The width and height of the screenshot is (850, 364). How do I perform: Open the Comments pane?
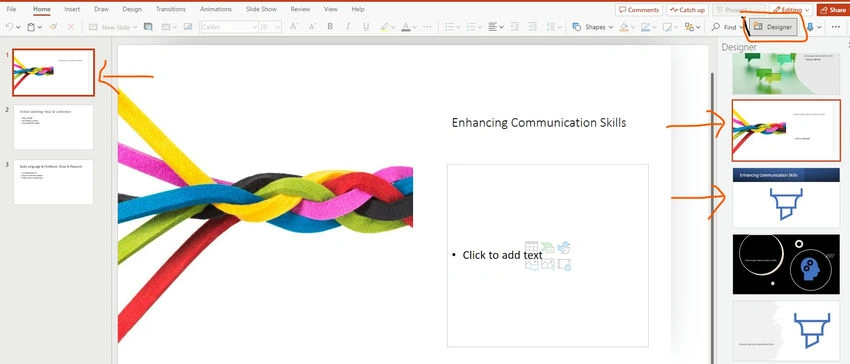point(639,10)
